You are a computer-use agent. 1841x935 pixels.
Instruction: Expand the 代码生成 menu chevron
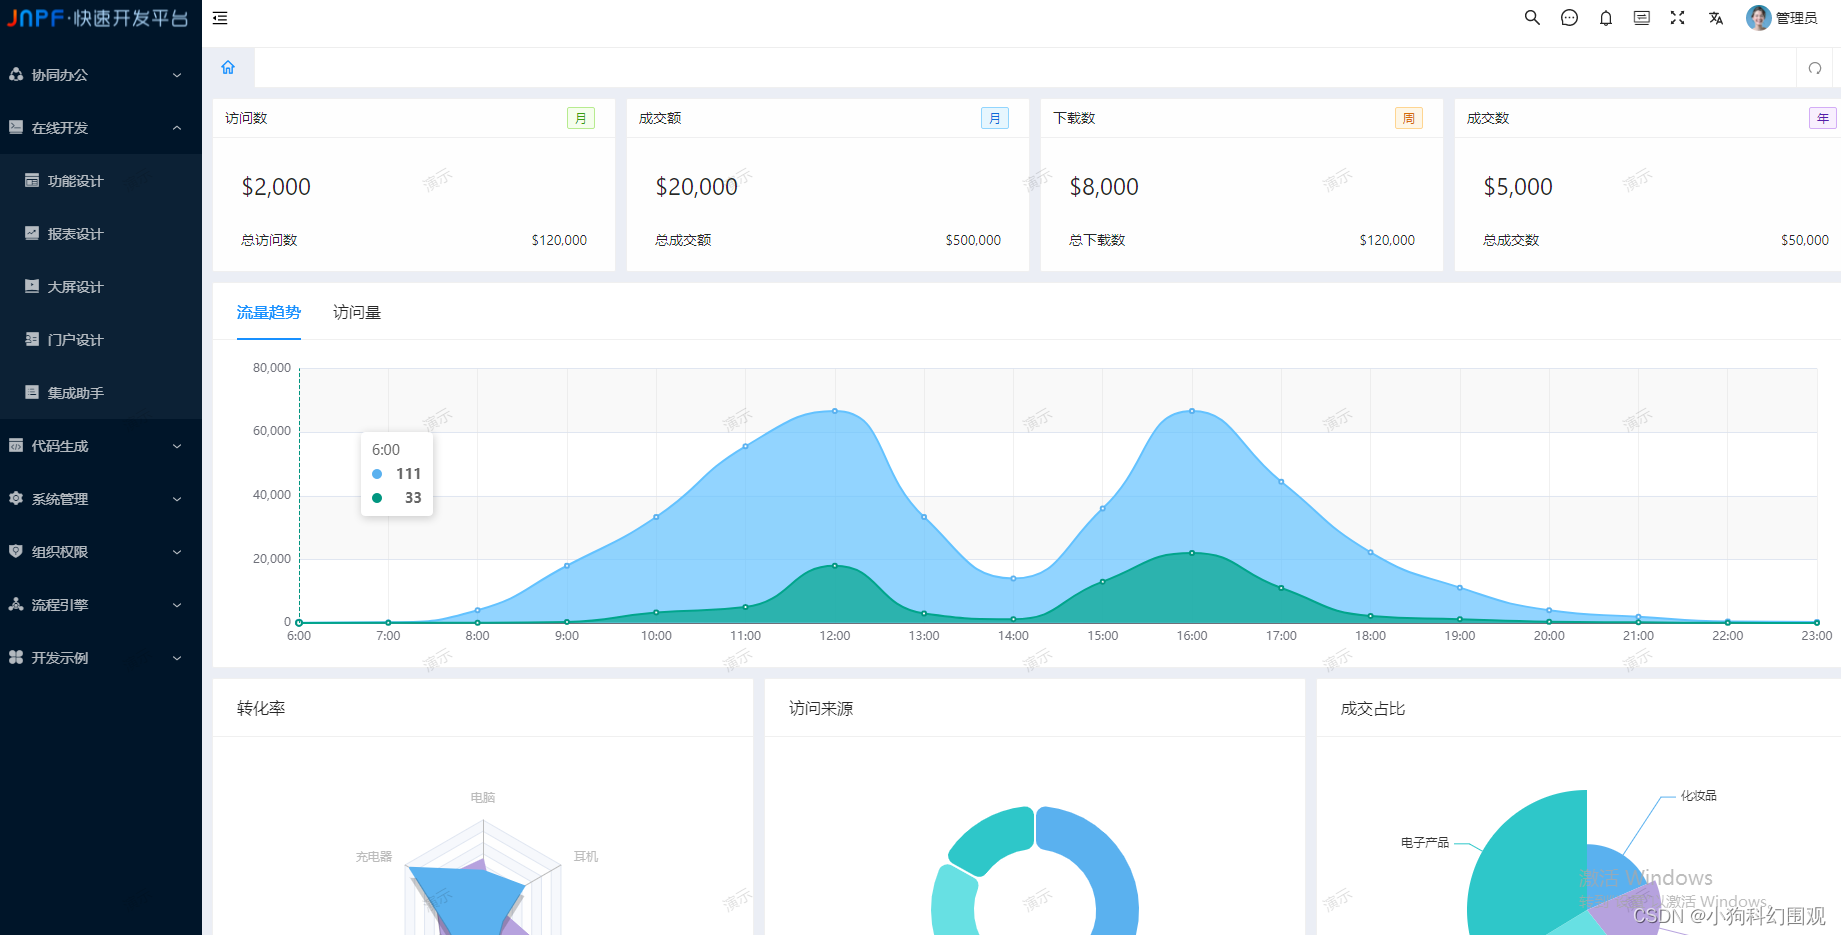point(177,446)
